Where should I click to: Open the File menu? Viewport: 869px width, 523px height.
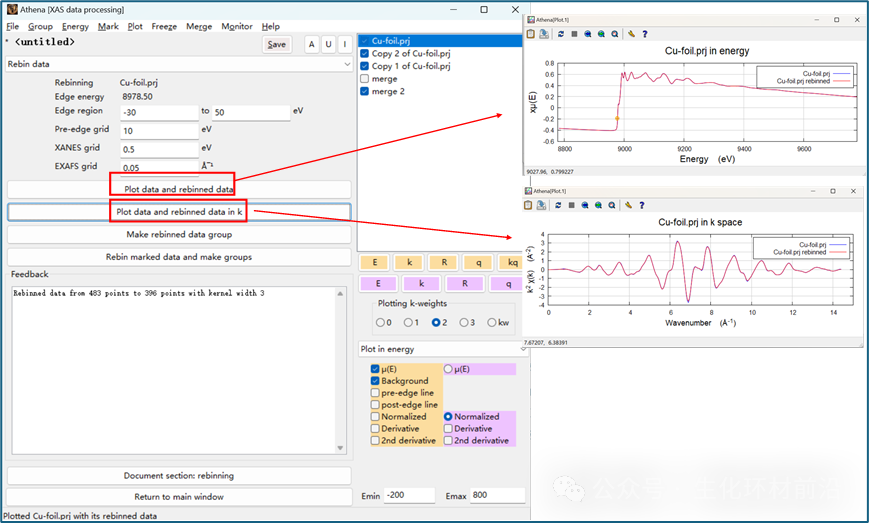[x=12, y=26]
